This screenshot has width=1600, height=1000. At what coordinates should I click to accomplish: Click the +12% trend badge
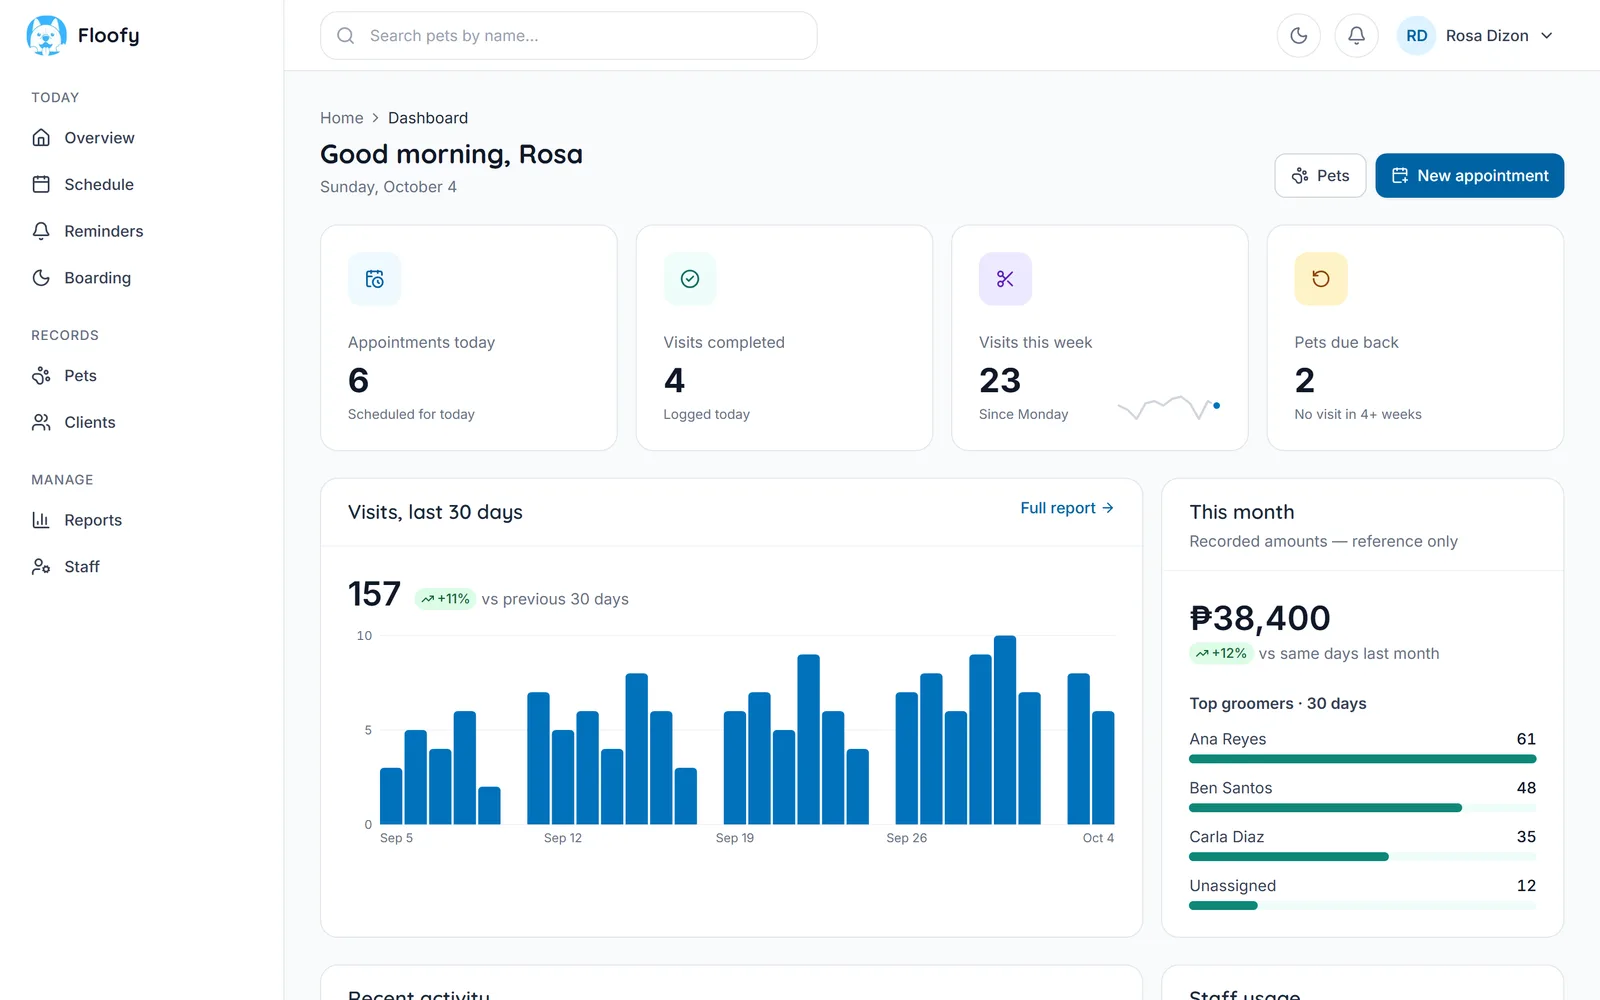point(1220,654)
